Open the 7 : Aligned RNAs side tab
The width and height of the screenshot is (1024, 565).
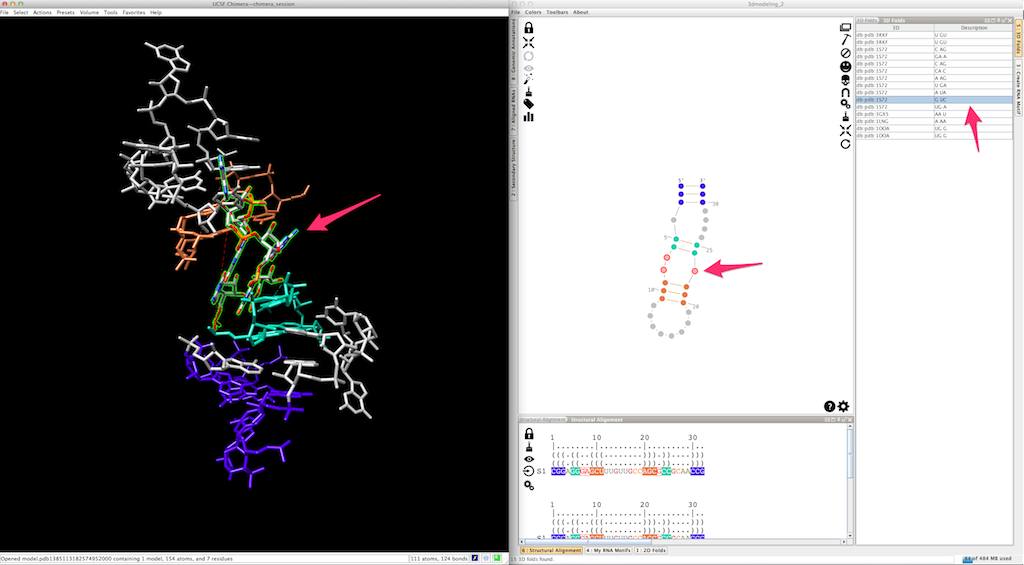pos(514,109)
